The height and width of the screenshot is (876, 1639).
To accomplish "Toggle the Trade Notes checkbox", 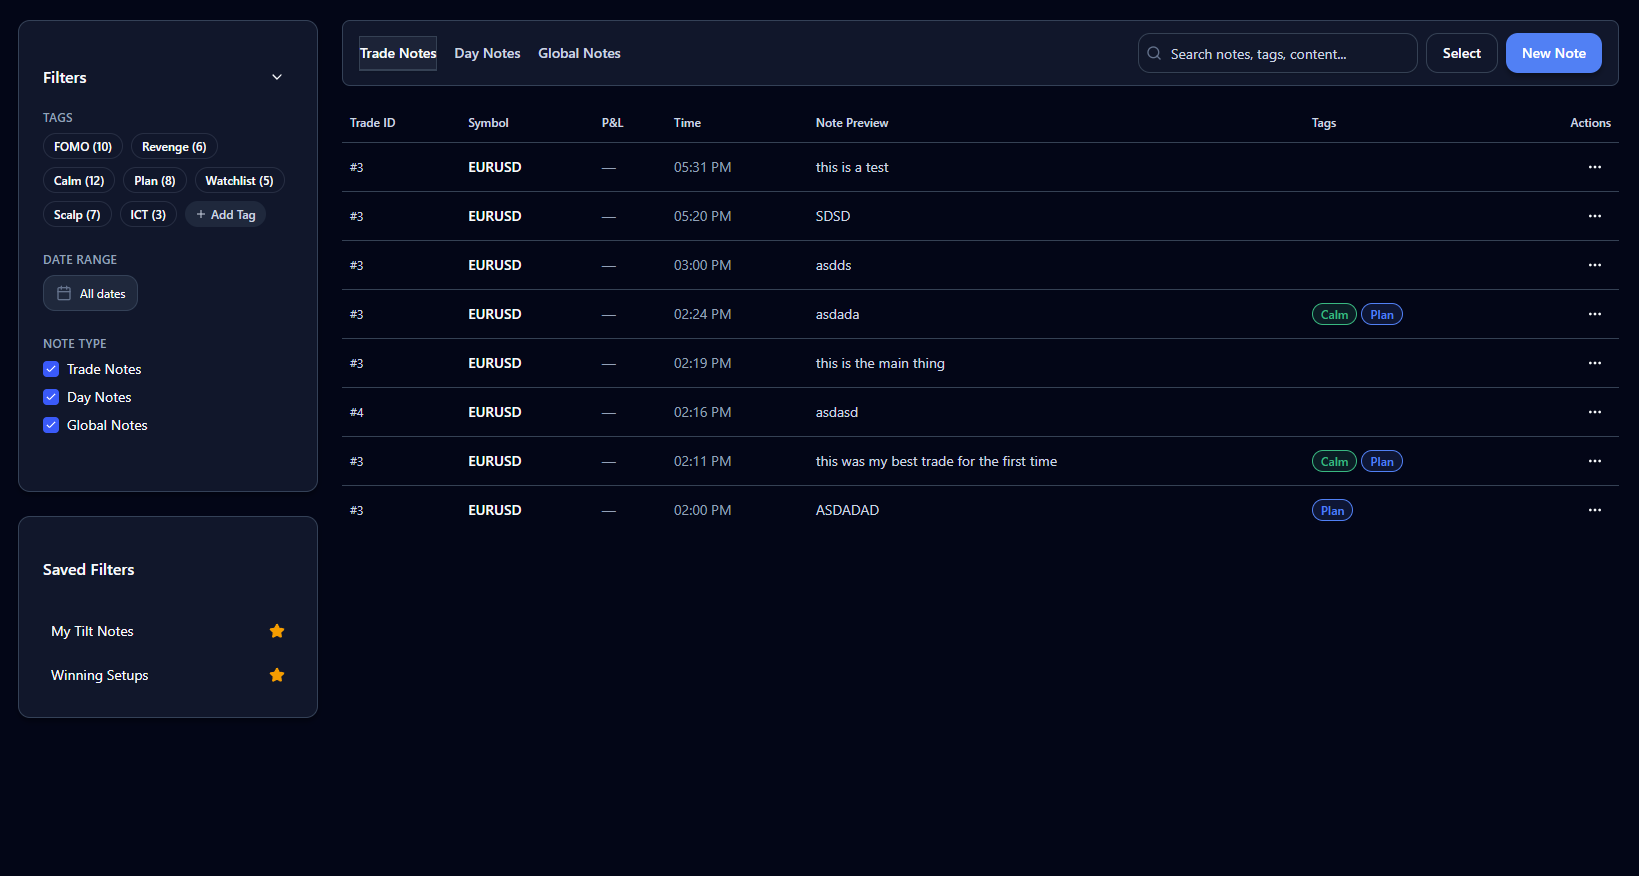I will pos(51,369).
